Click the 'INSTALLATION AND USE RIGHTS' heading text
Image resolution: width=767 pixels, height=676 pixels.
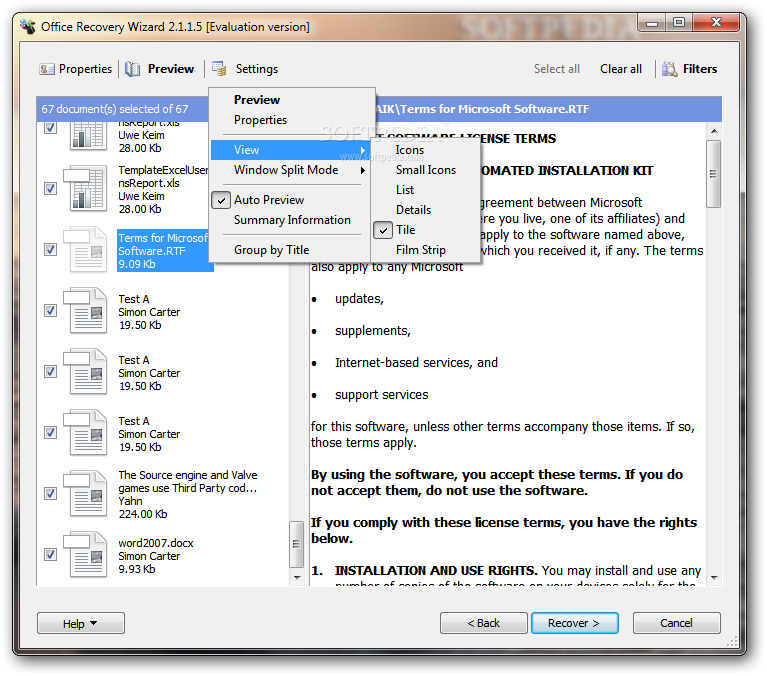pos(436,571)
